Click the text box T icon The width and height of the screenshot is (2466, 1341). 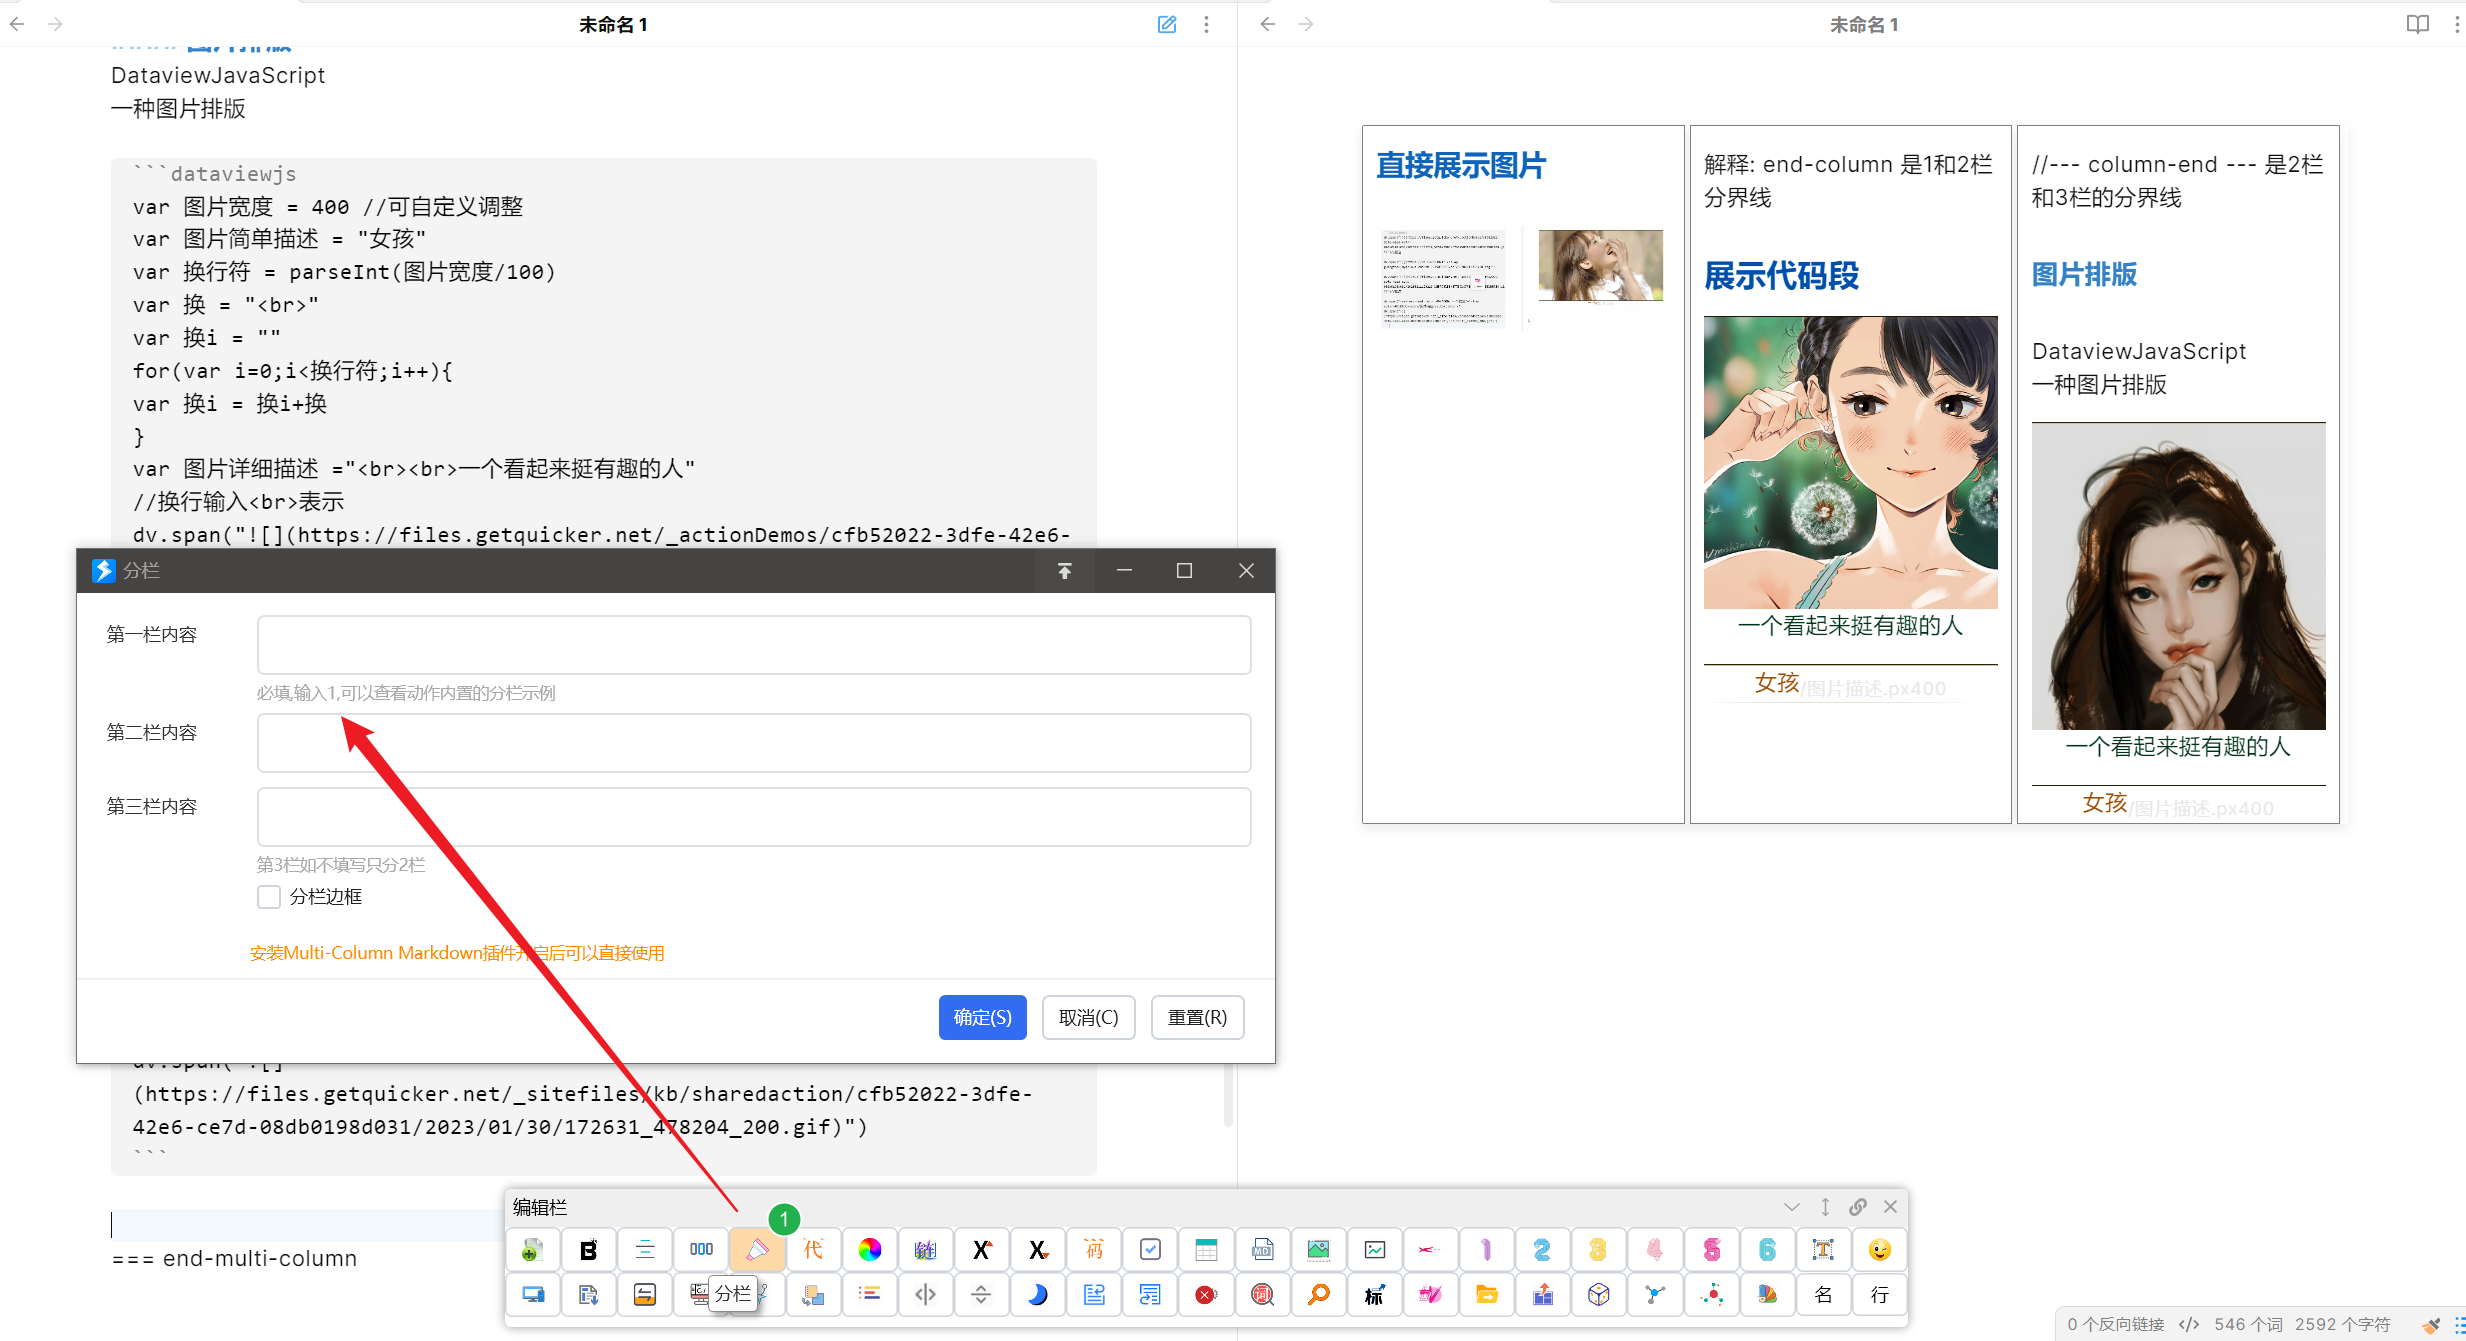1824,1250
